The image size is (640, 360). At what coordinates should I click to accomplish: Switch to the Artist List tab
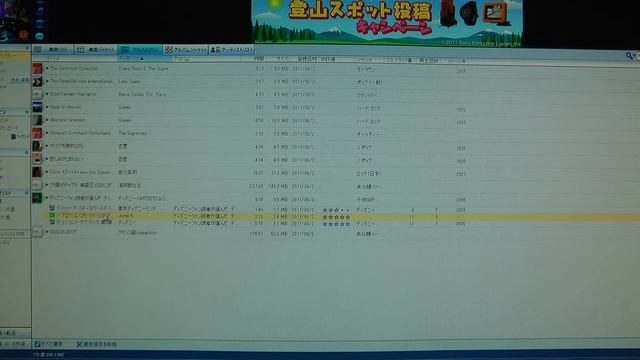231,50
